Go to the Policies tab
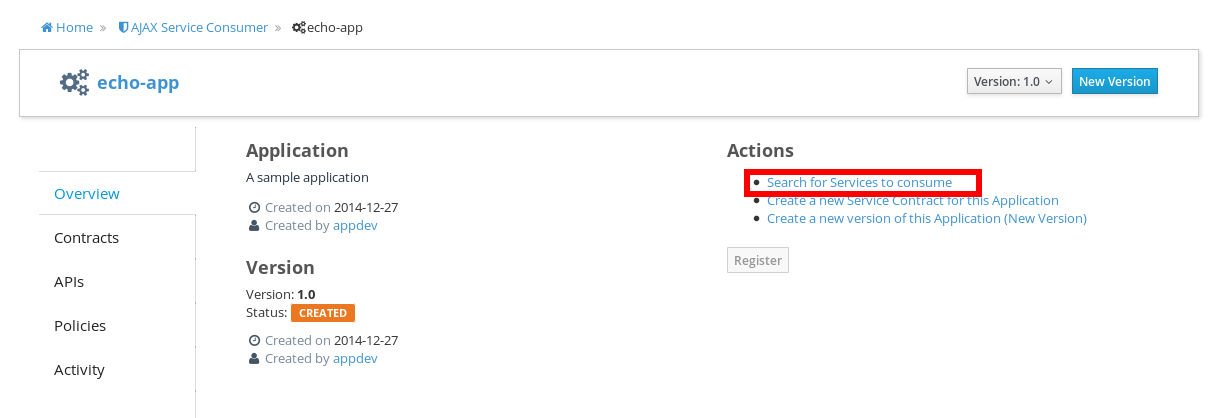 (117, 326)
